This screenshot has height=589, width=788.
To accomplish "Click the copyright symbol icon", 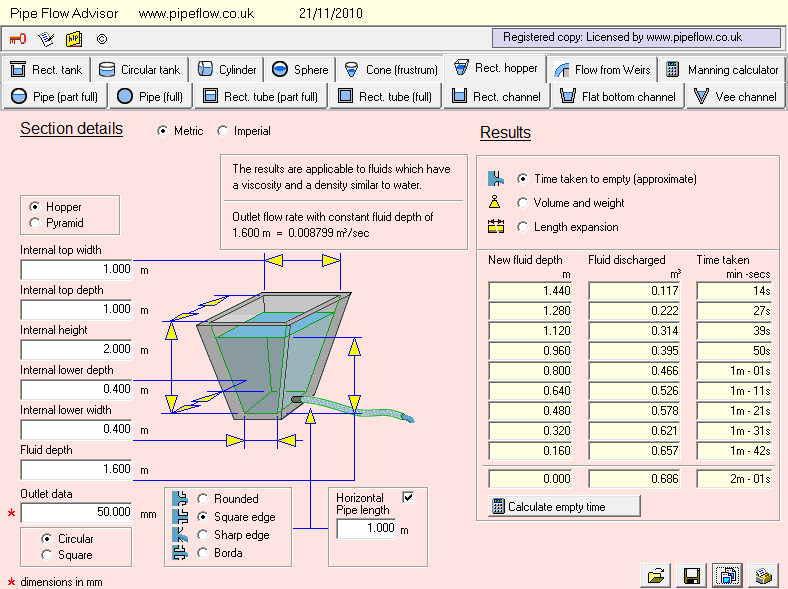I will click(x=101, y=39).
